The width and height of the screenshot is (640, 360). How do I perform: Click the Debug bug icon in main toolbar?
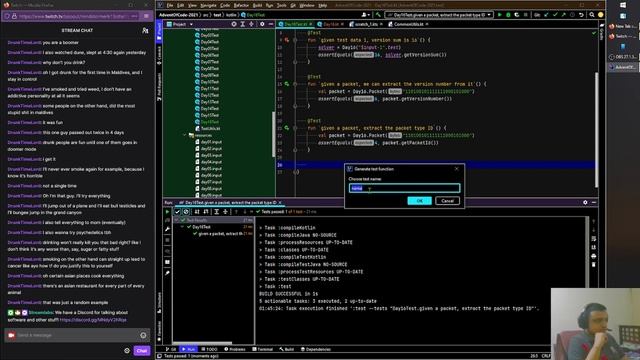[508, 15]
